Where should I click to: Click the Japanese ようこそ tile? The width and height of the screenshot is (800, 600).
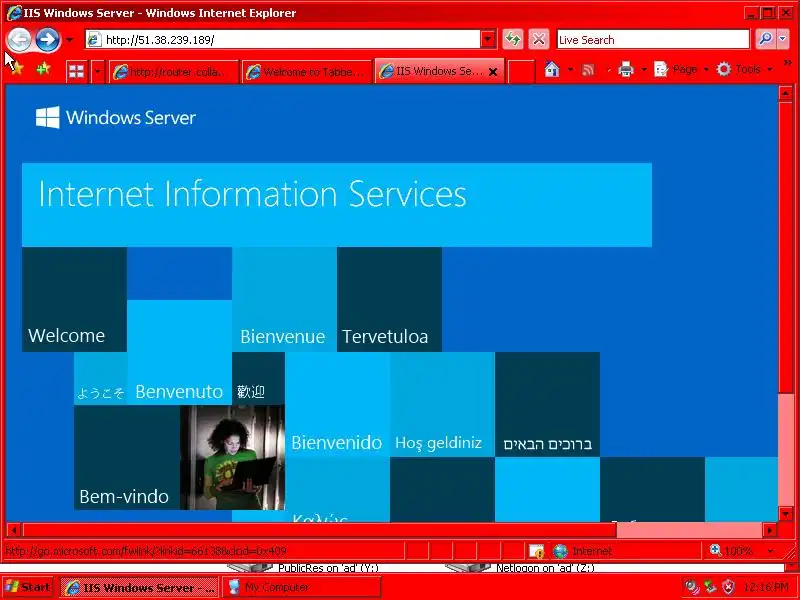pyautogui.click(x=101, y=378)
